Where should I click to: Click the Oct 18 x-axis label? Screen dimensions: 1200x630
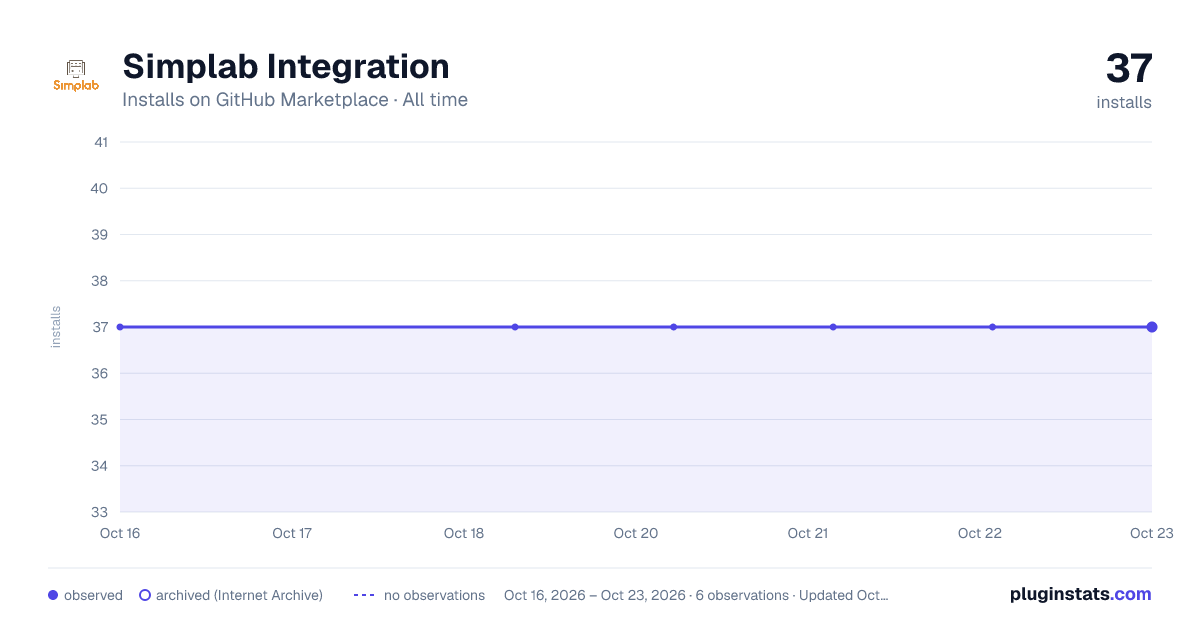click(464, 533)
